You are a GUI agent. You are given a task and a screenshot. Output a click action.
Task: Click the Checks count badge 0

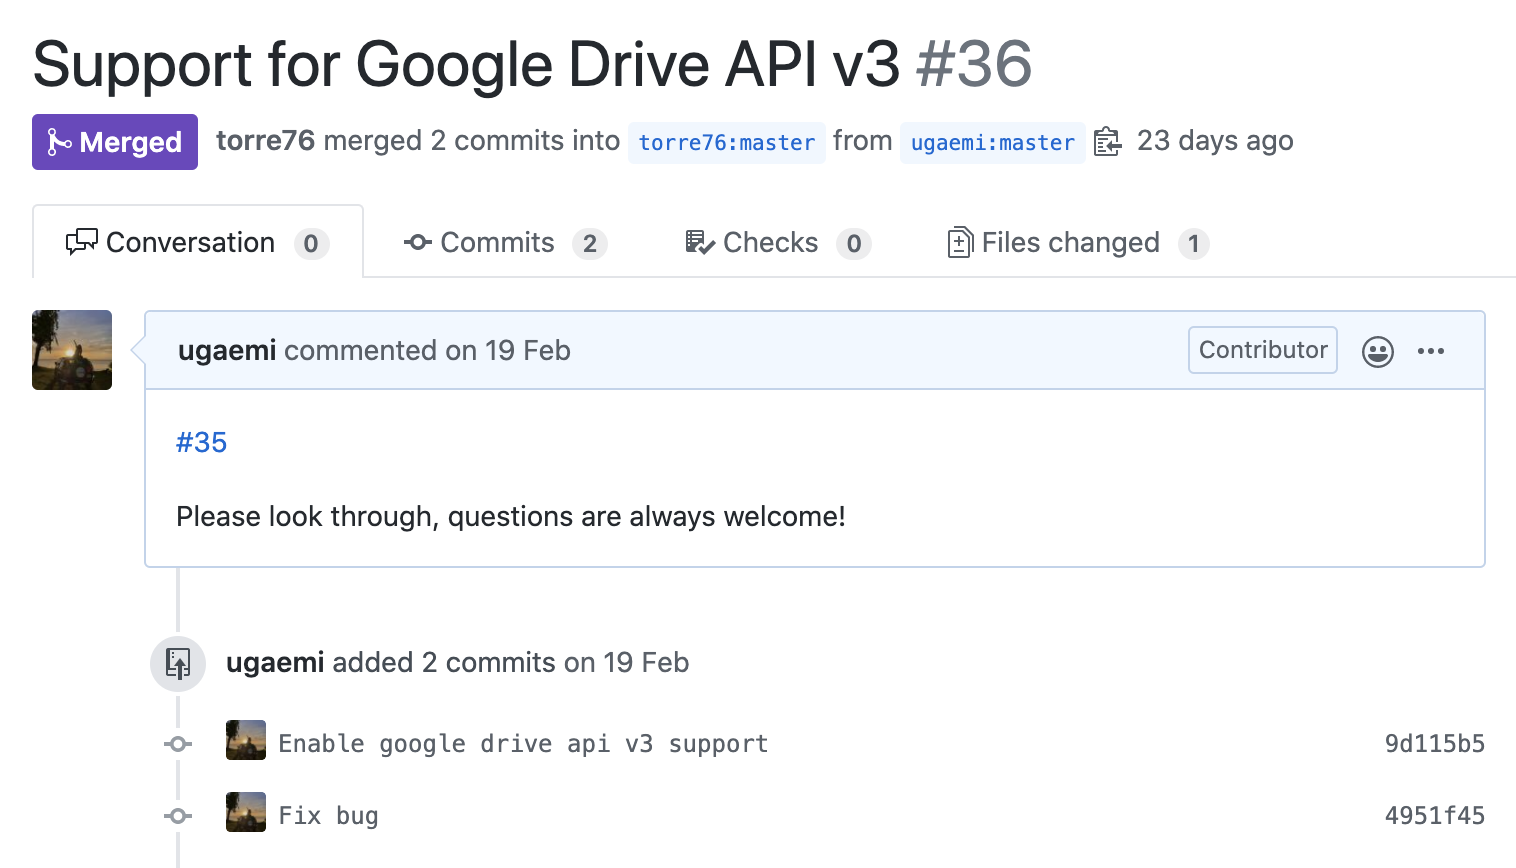pos(854,244)
